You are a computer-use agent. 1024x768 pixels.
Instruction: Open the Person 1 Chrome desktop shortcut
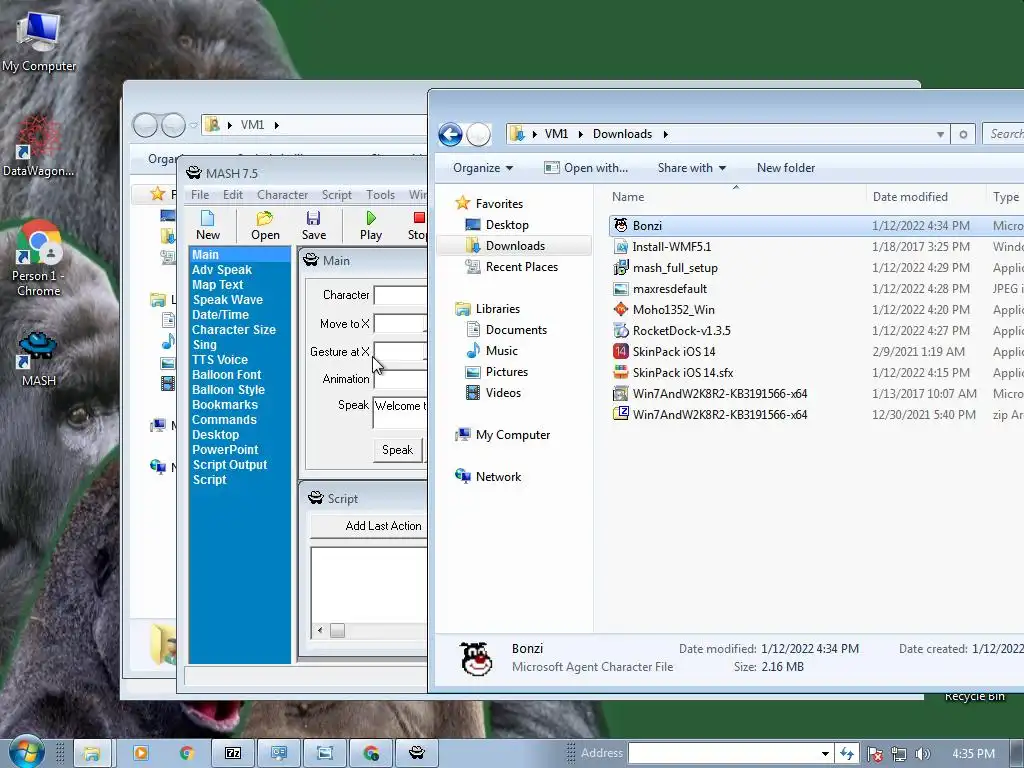(x=38, y=258)
